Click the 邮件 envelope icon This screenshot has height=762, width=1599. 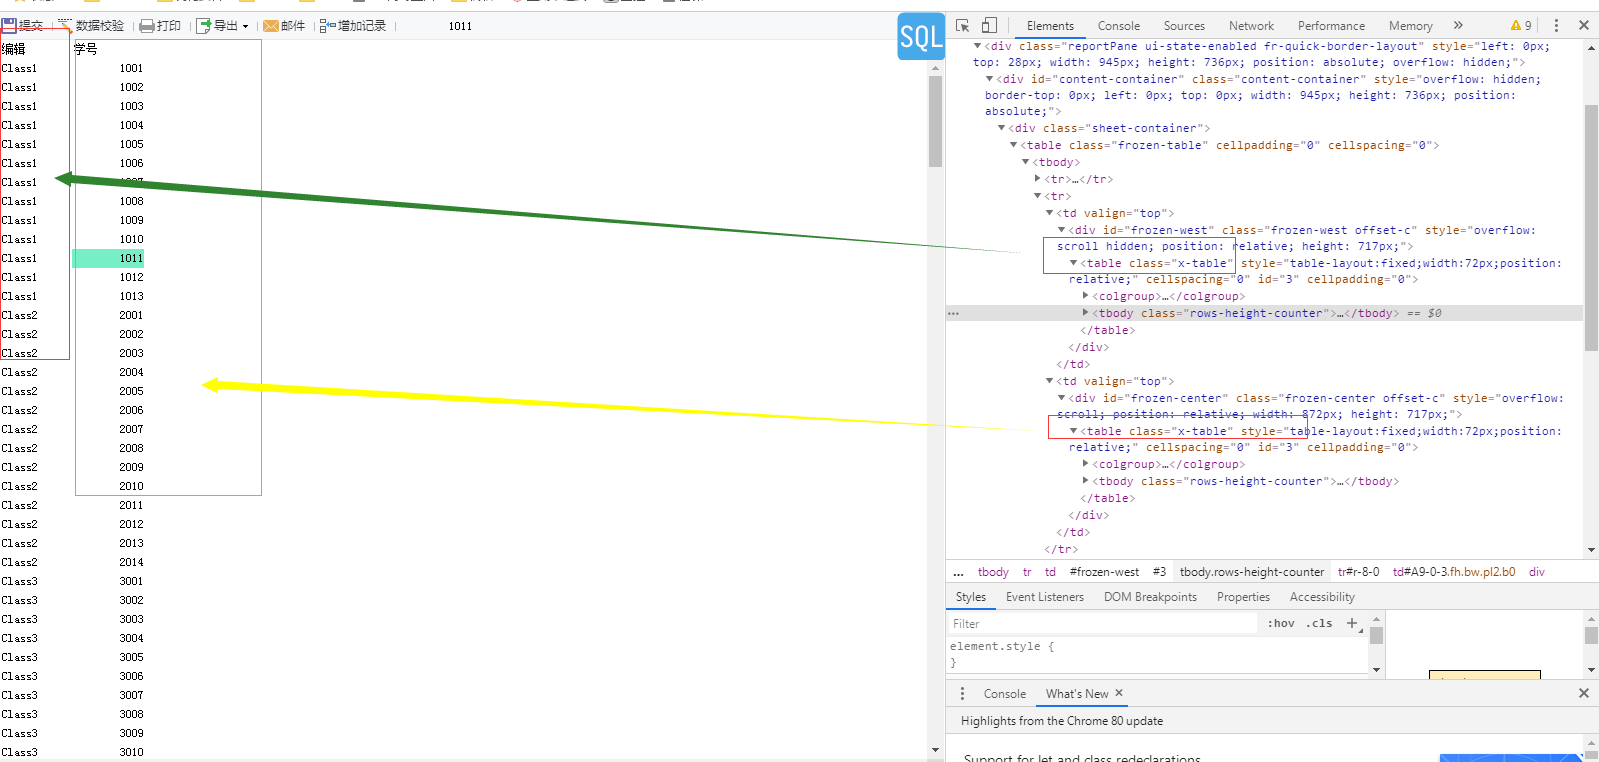coord(270,26)
